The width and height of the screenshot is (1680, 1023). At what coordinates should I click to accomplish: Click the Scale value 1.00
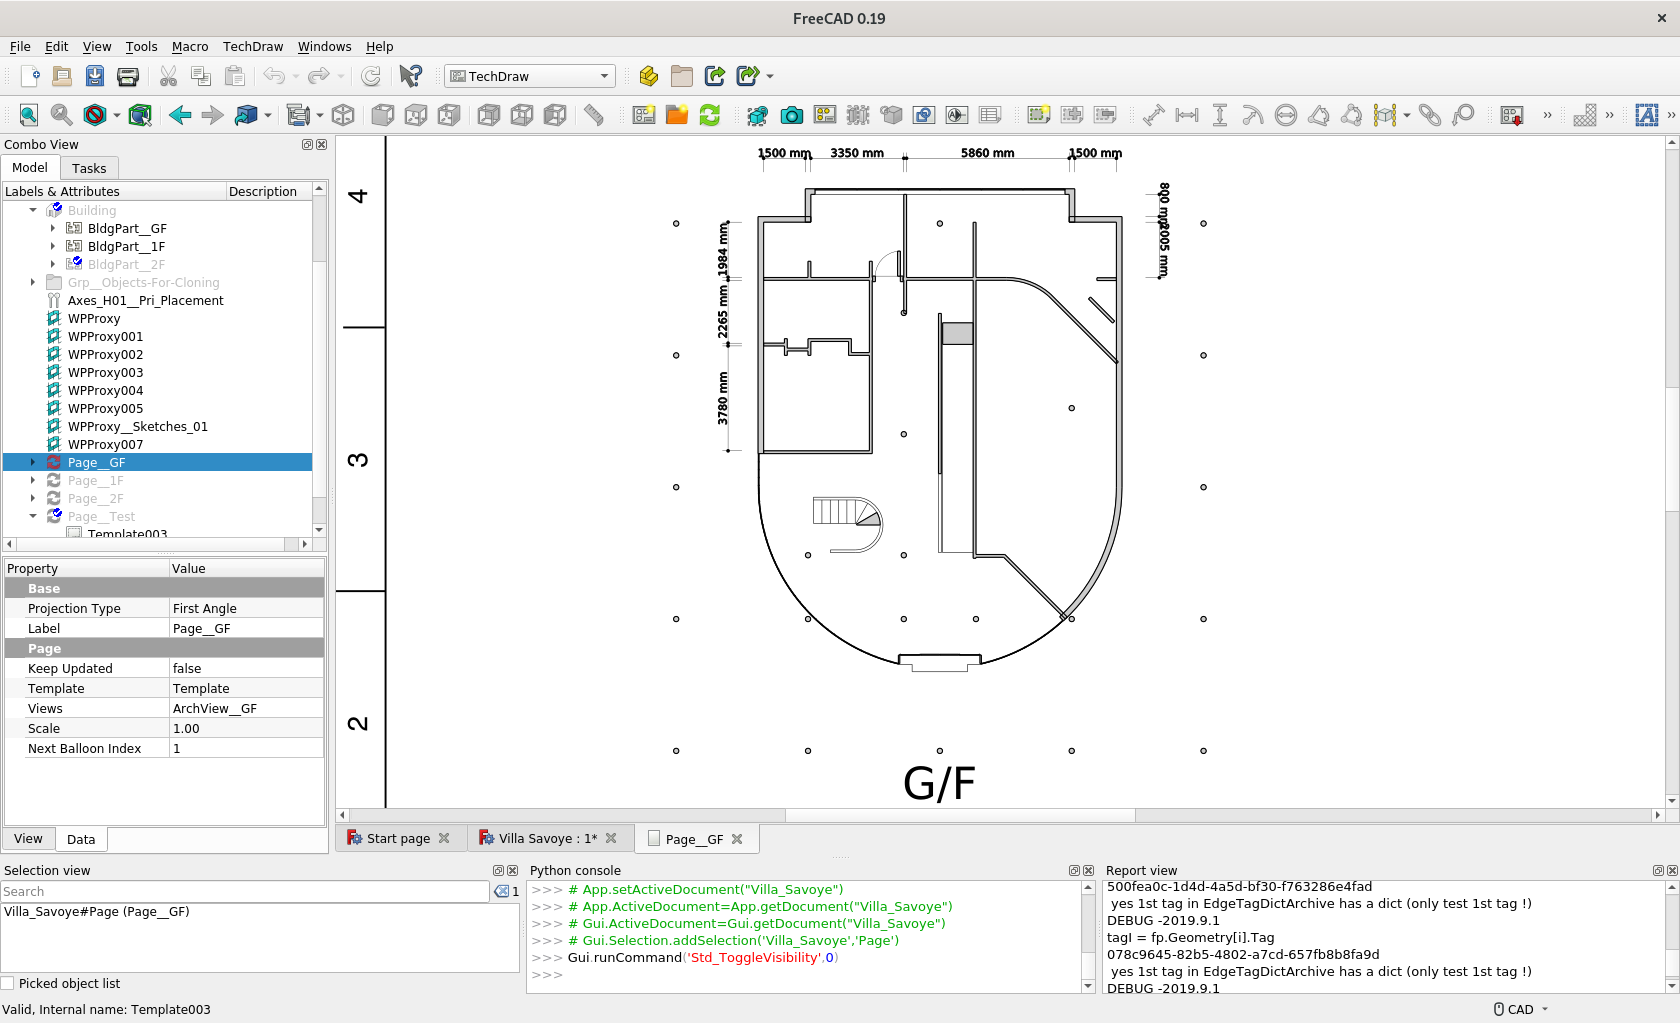click(x=247, y=728)
